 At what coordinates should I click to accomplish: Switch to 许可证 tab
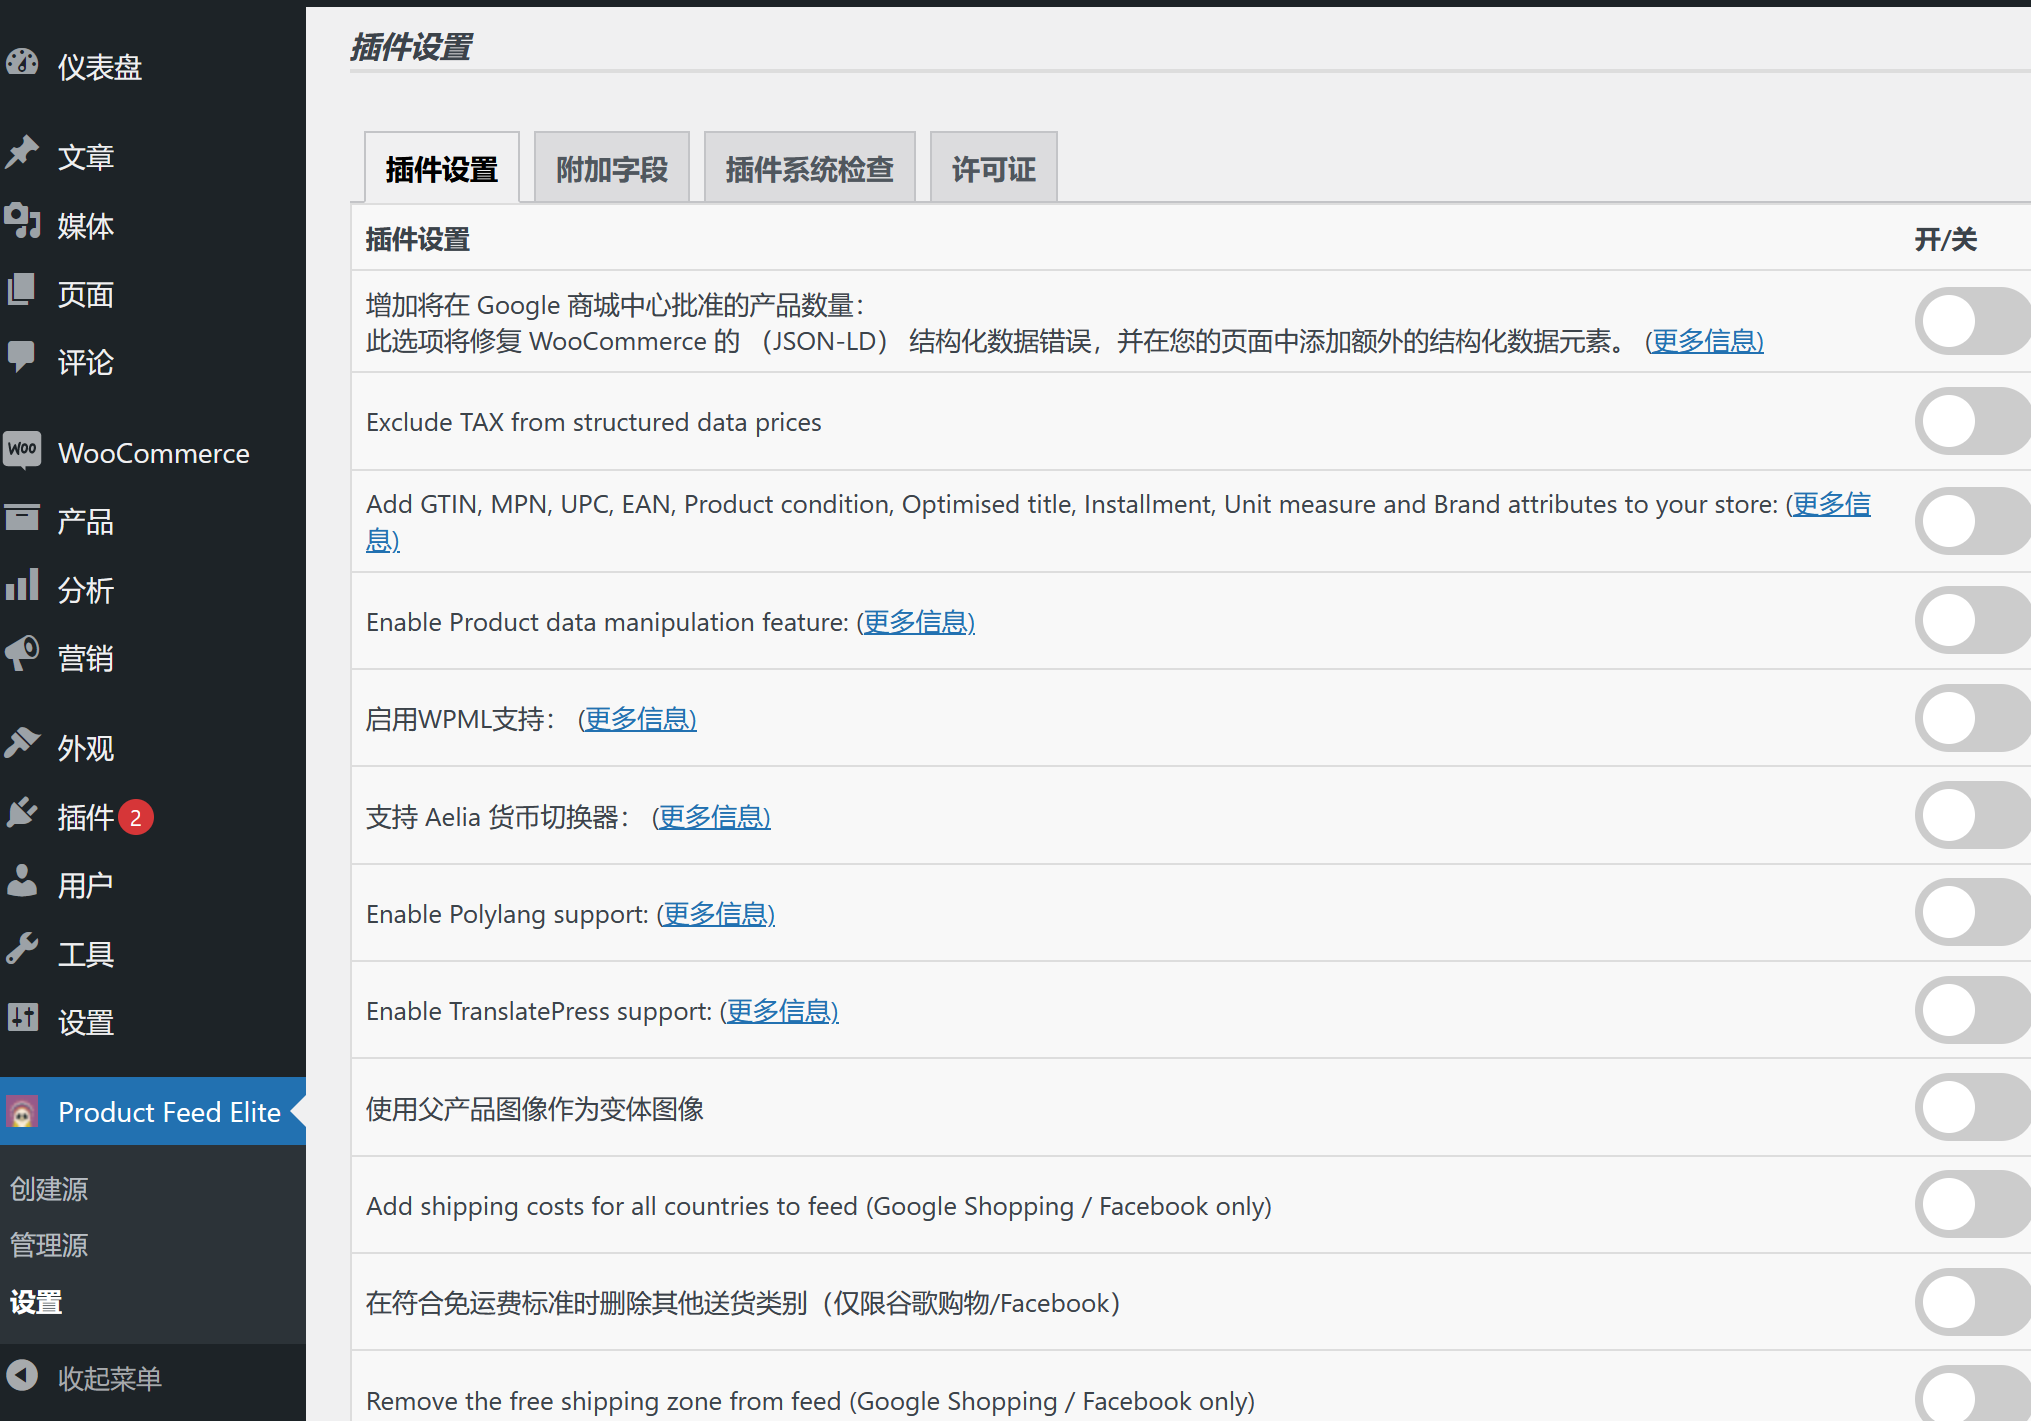coord(994,170)
